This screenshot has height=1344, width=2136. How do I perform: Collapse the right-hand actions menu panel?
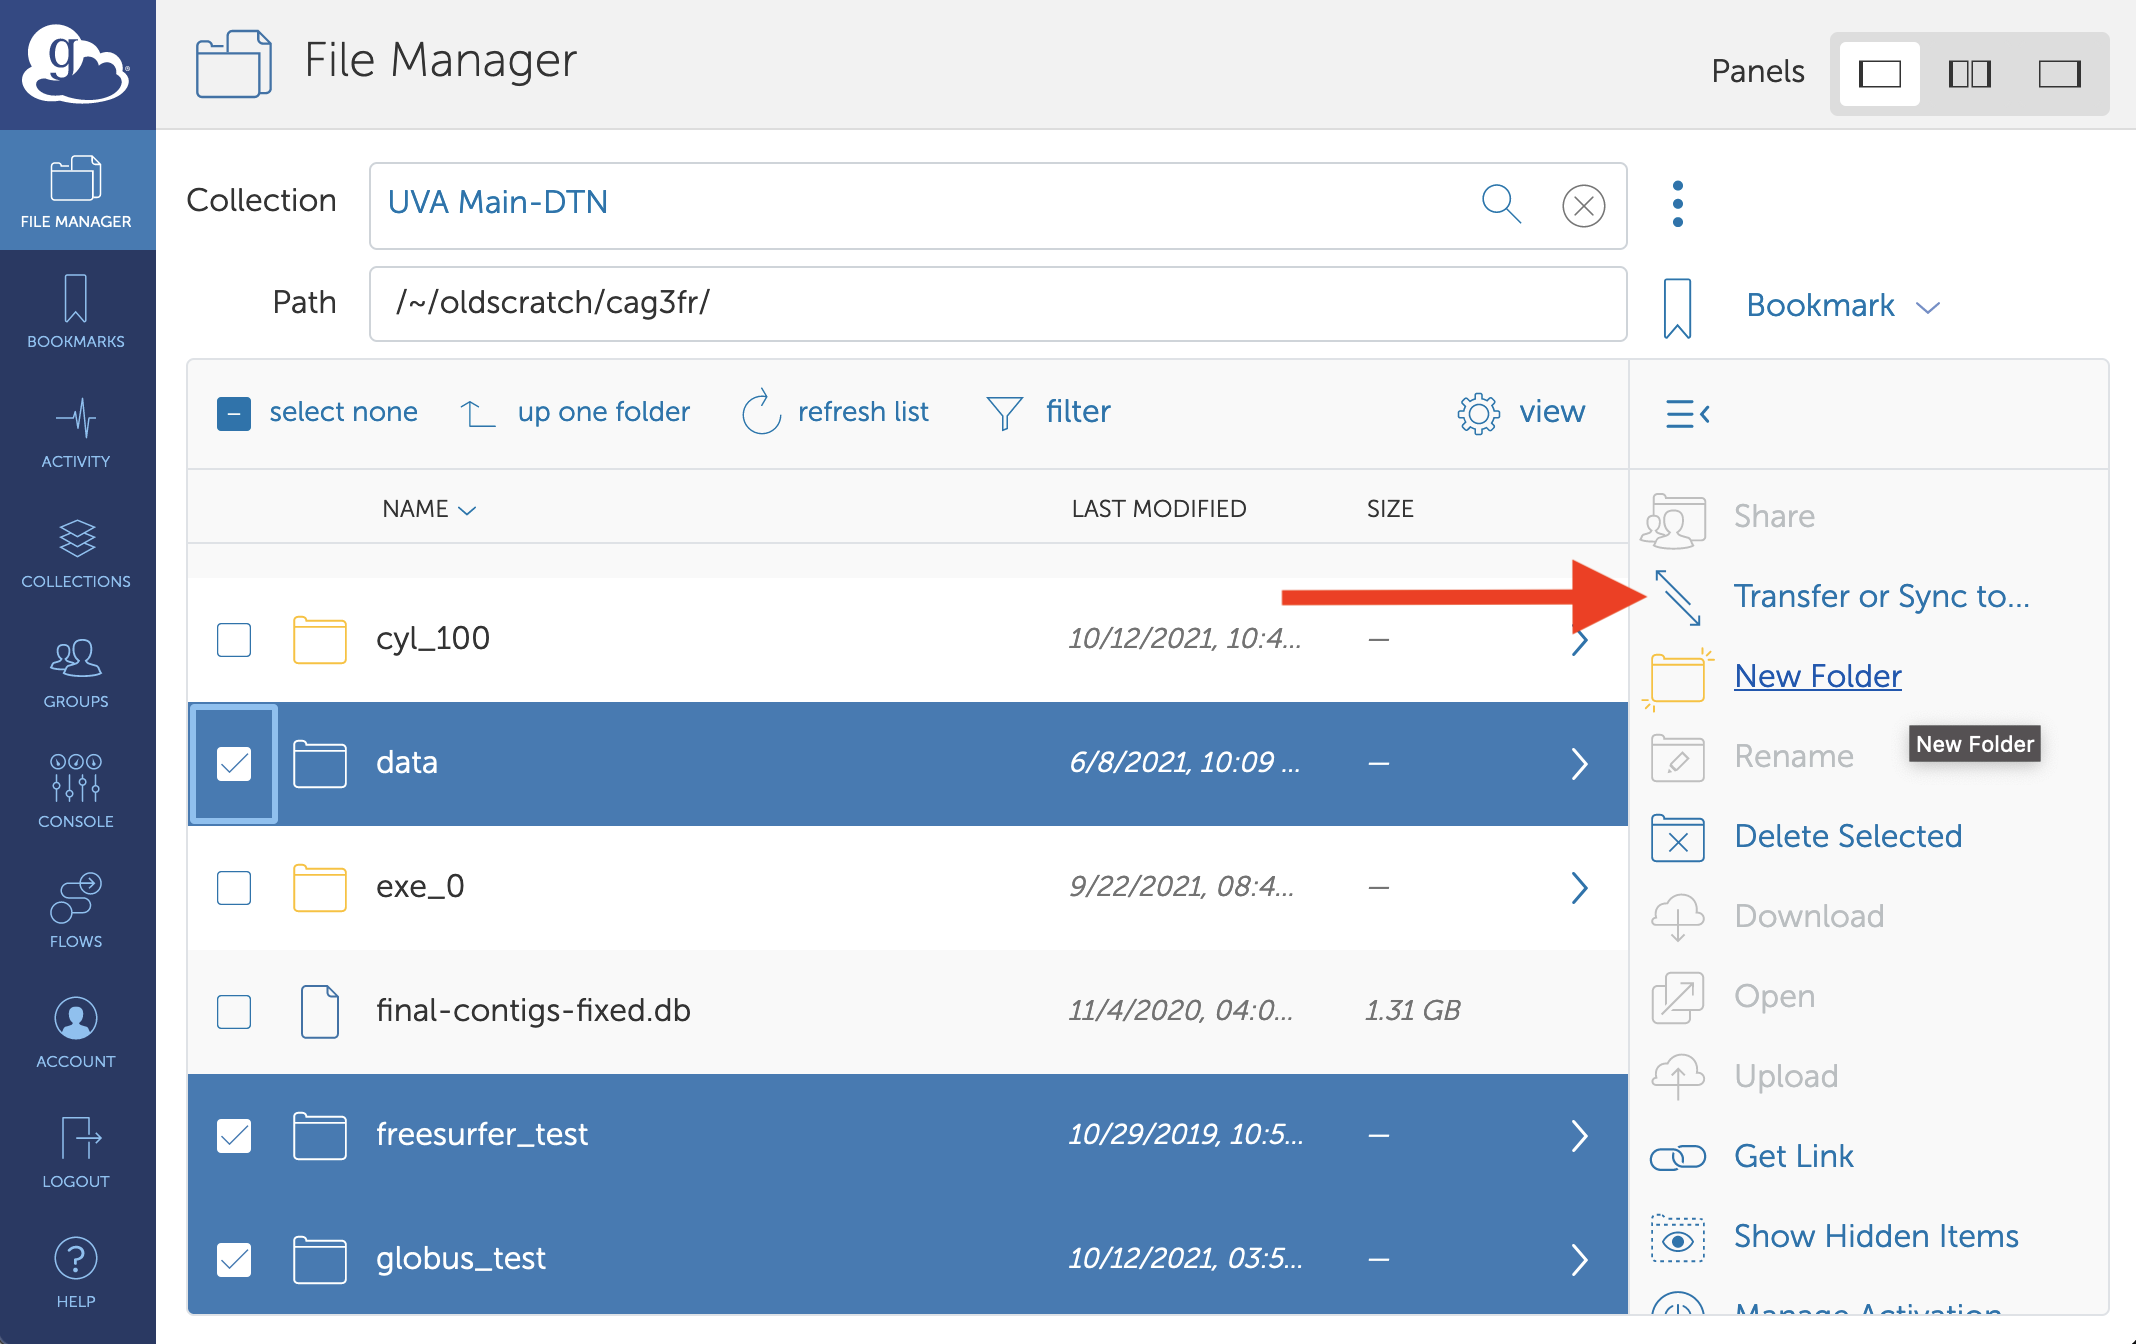(1687, 413)
